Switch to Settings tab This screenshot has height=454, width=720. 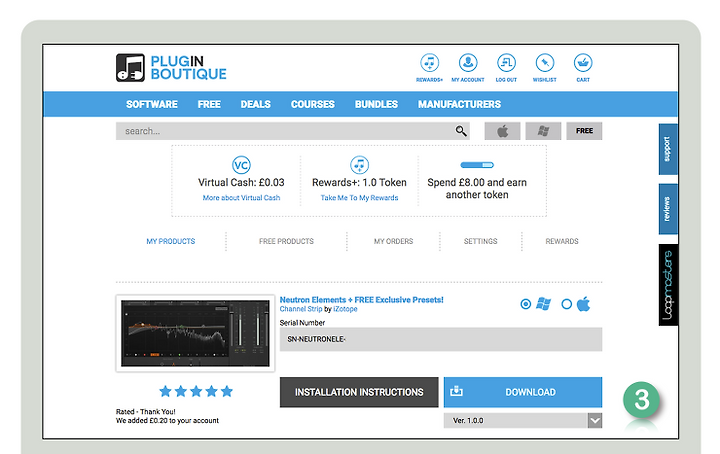coord(480,241)
